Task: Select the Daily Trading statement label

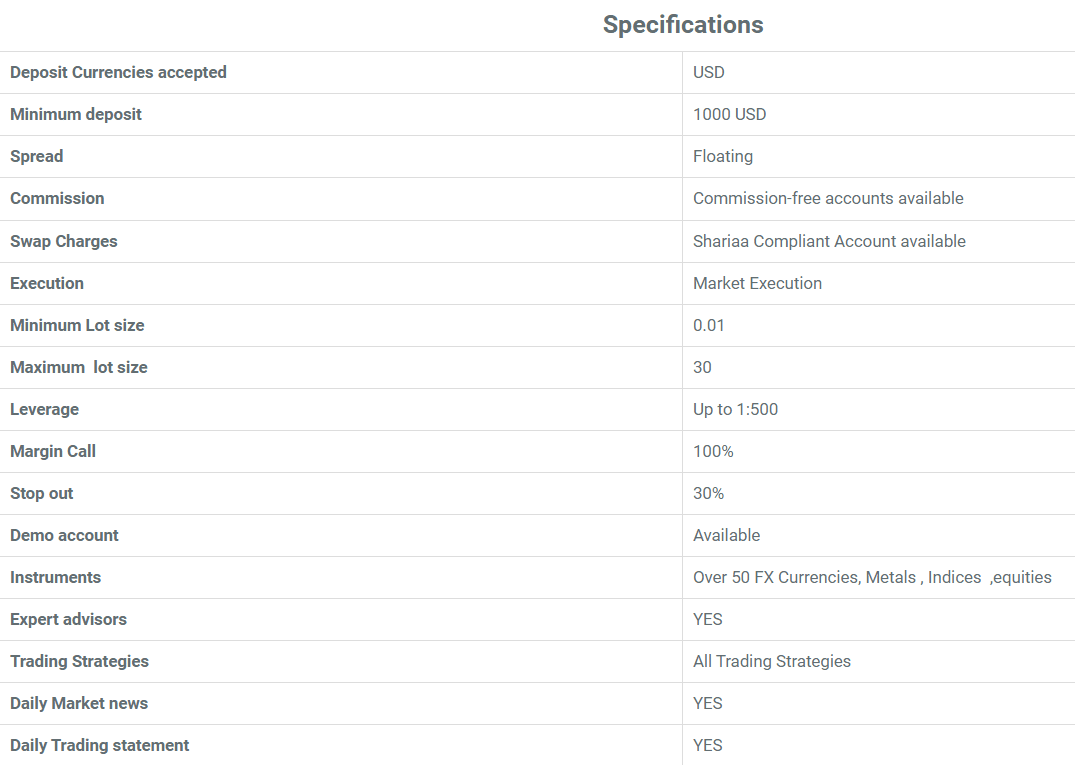Action: pyautogui.click(x=99, y=745)
